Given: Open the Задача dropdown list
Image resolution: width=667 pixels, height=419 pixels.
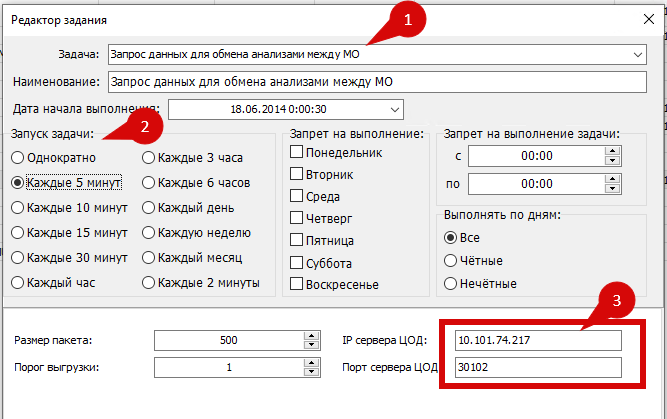Looking at the screenshot, I should coord(637,54).
